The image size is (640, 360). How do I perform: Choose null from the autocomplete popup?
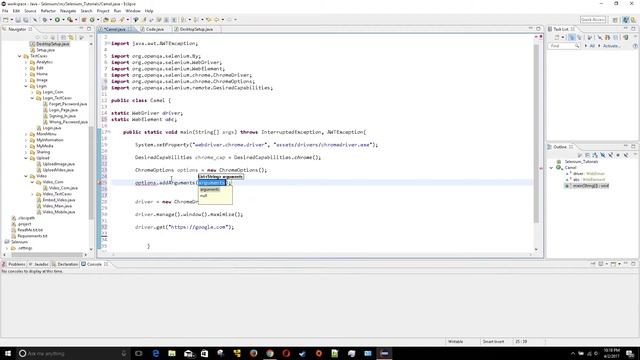point(204,196)
